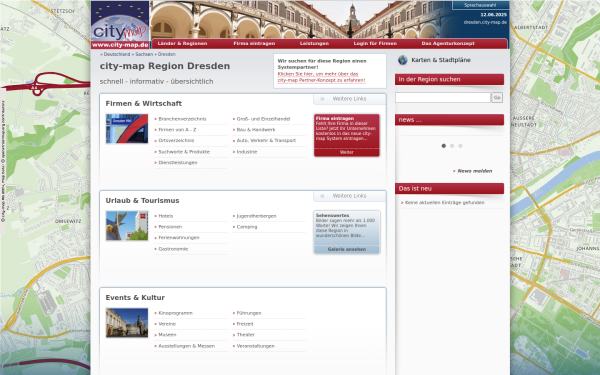Open Pensionen link
The height and width of the screenshot is (375, 600).
[x=170, y=227]
